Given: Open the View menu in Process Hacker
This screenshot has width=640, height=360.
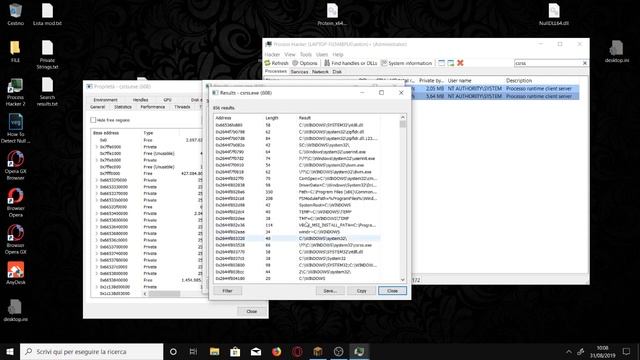Looking at the screenshot, I should coord(290,54).
